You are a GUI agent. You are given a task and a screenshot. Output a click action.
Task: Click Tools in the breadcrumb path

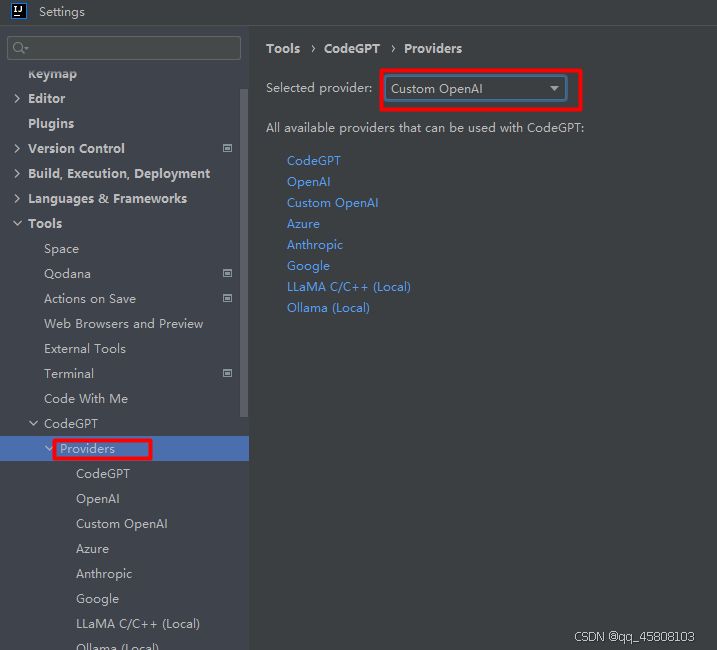(x=283, y=48)
